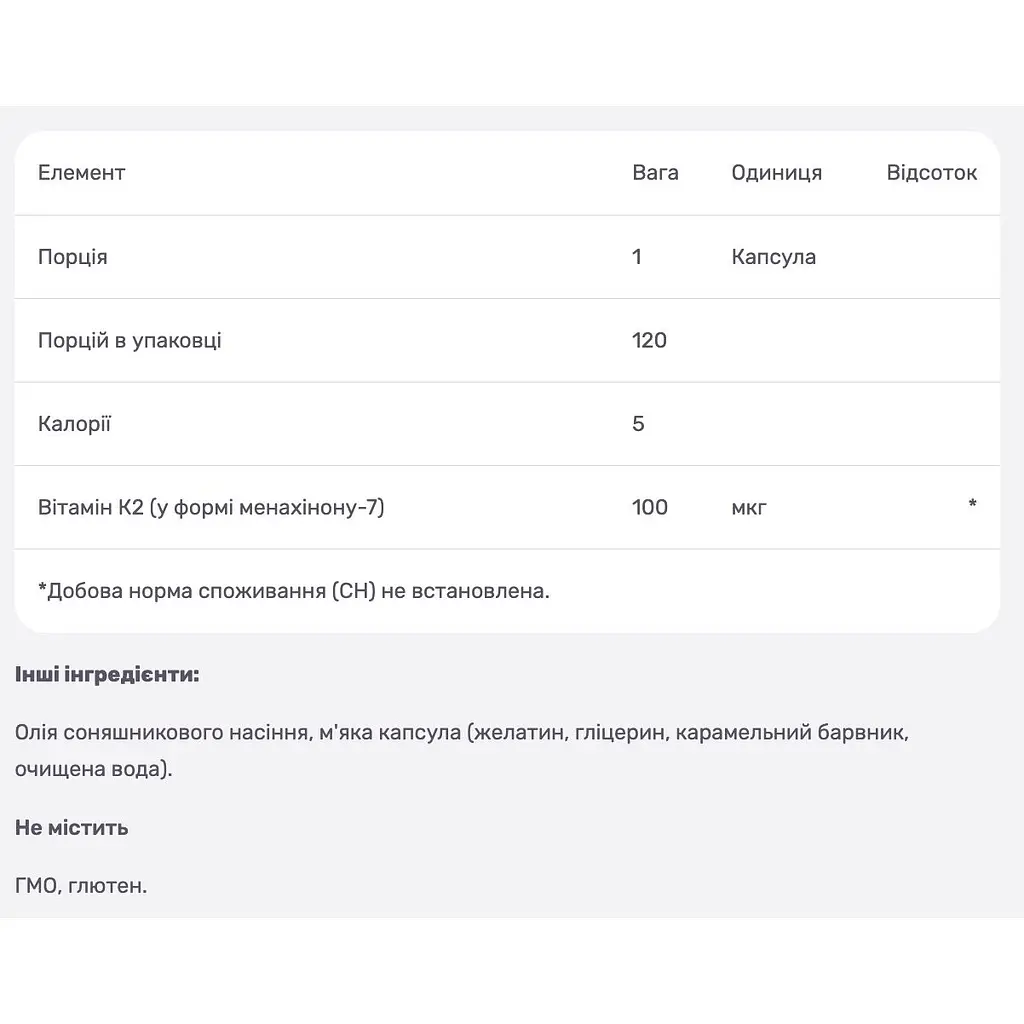Click the 'мкг' unit cell
1024x1024 pixels.
point(749,508)
